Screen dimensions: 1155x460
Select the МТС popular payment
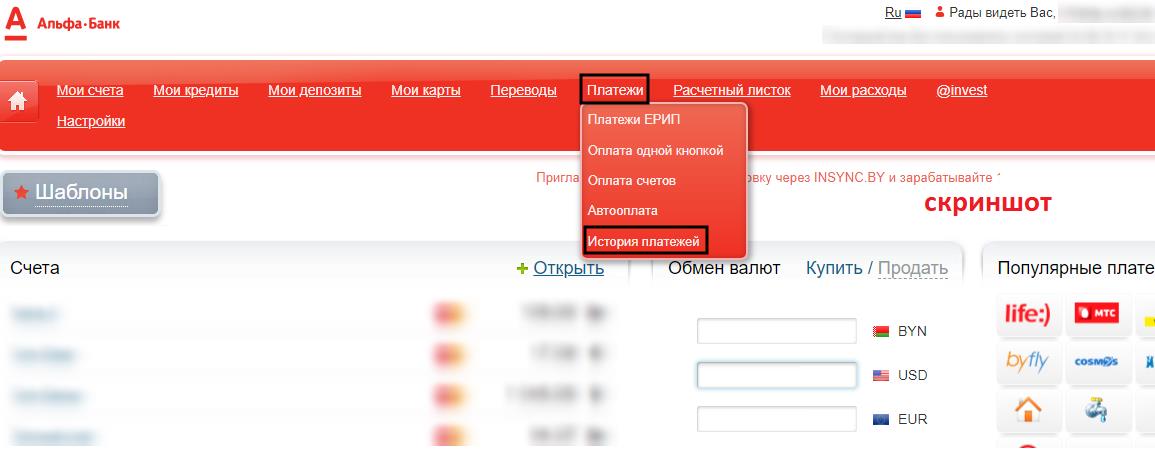coord(1096,316)
